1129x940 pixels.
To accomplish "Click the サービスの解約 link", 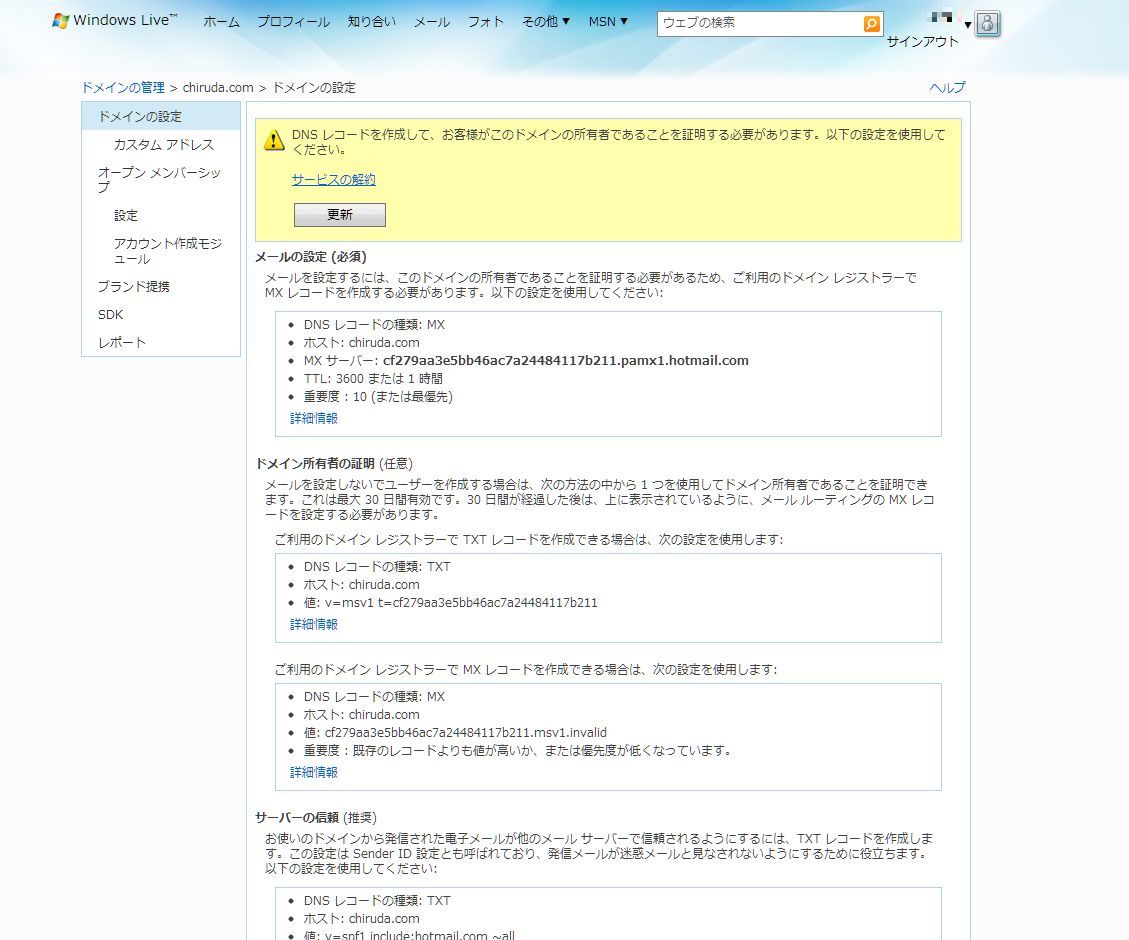I will pyautogui.click(x=333, y=180).
